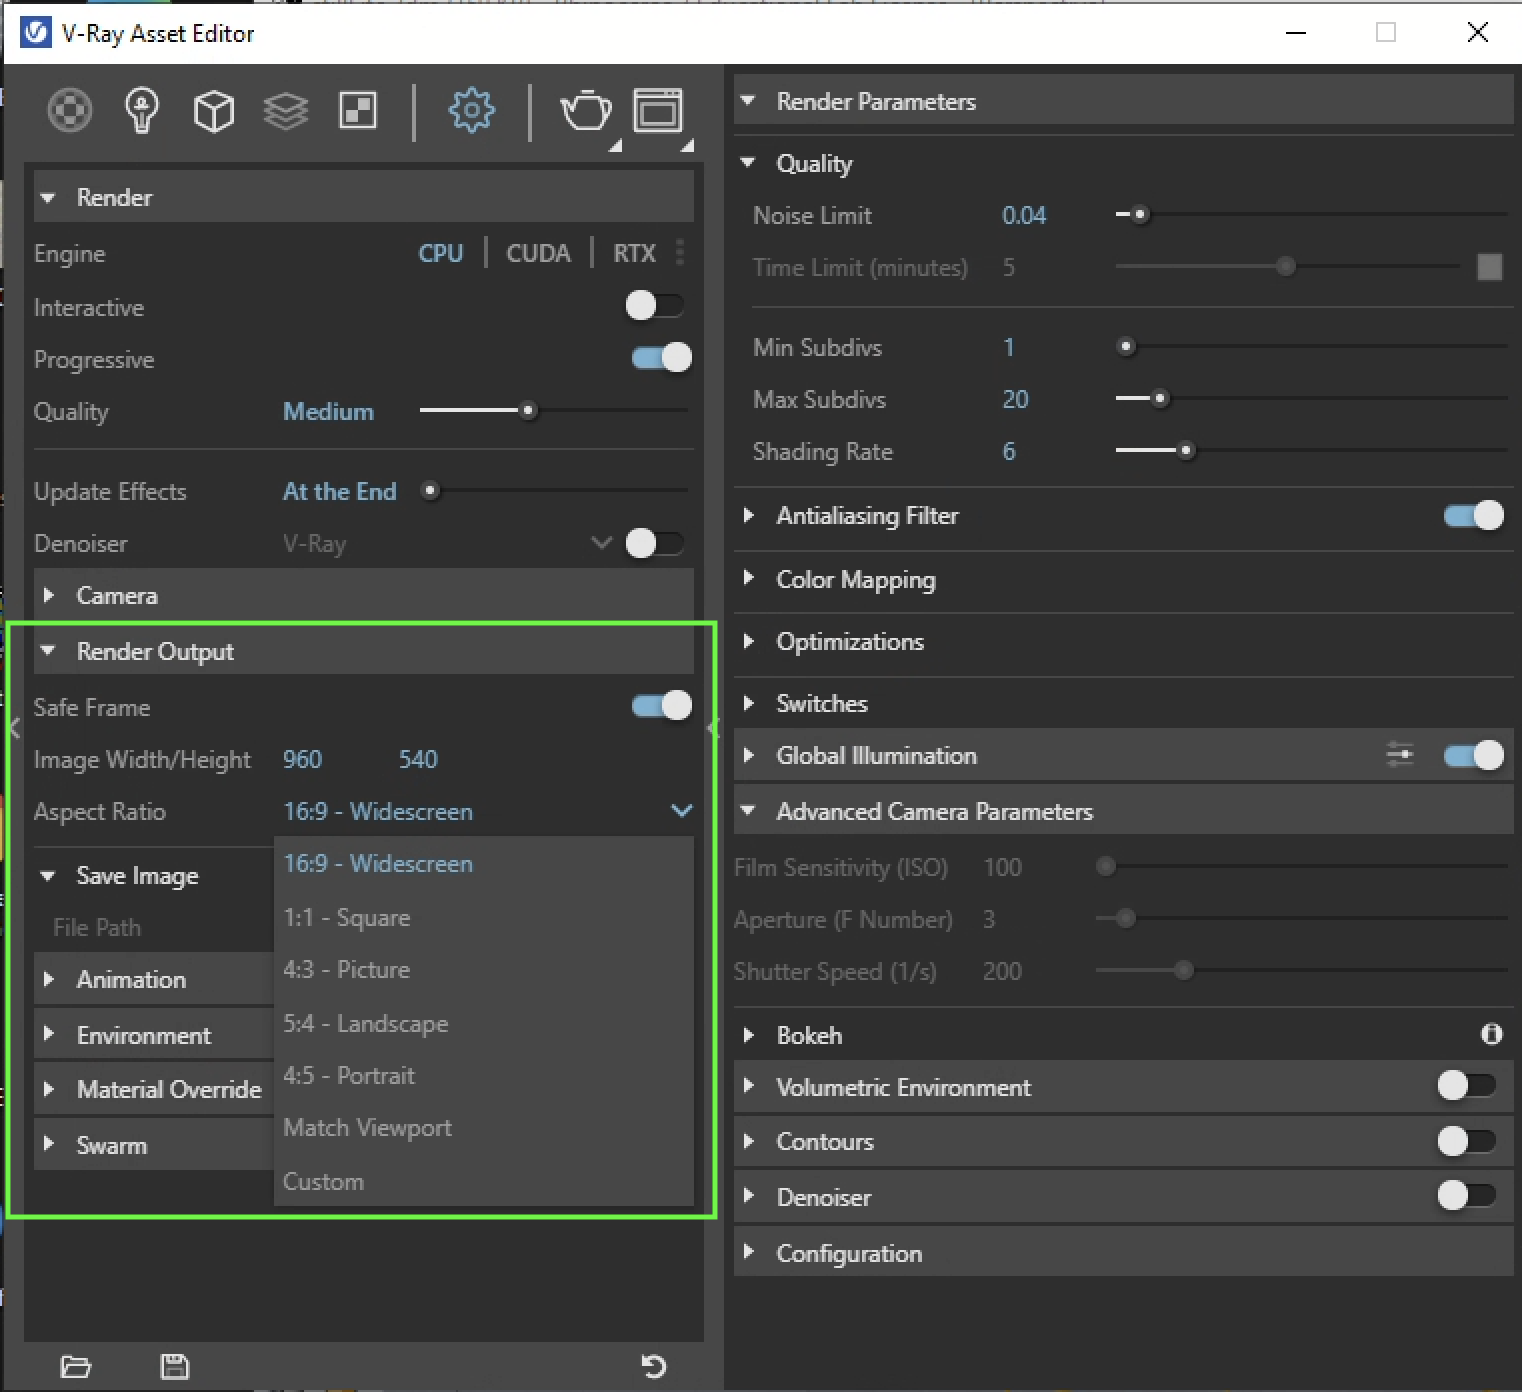Expand the Animation section
Viewport: 1522px width, 1392px height.
pos(48,979)
